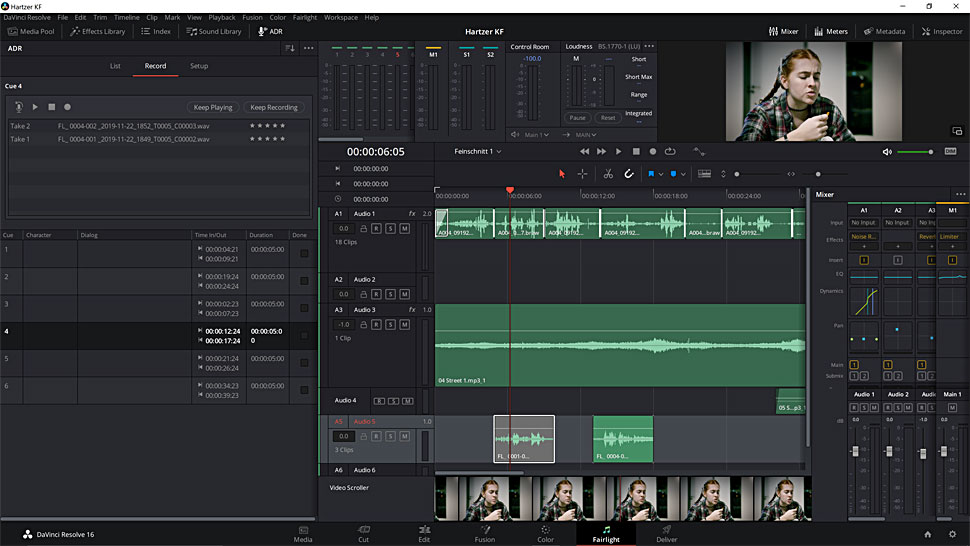Mark cue 5 as done
Image resolution: width=970 pixels, height=546 pixels.
[x=304, y=362]
